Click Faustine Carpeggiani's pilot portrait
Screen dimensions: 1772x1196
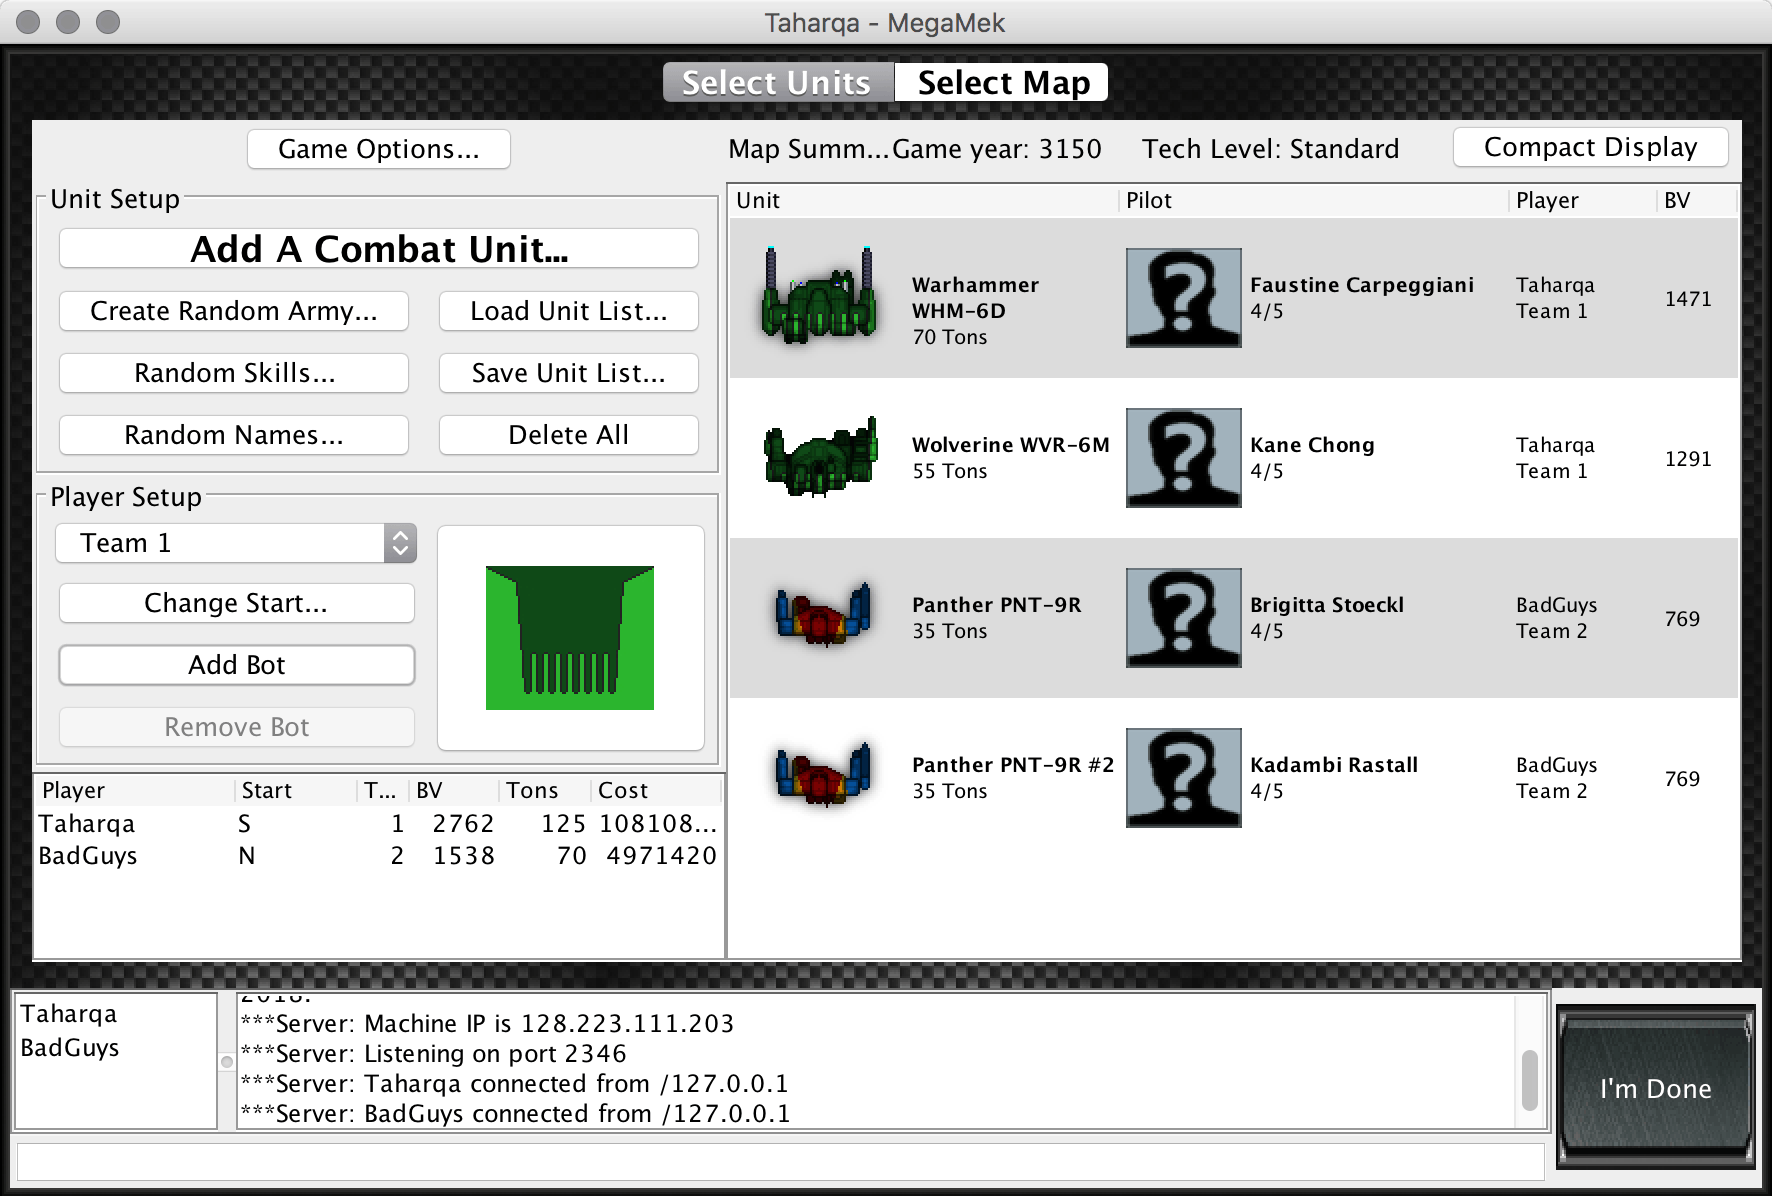[1183, 298]
